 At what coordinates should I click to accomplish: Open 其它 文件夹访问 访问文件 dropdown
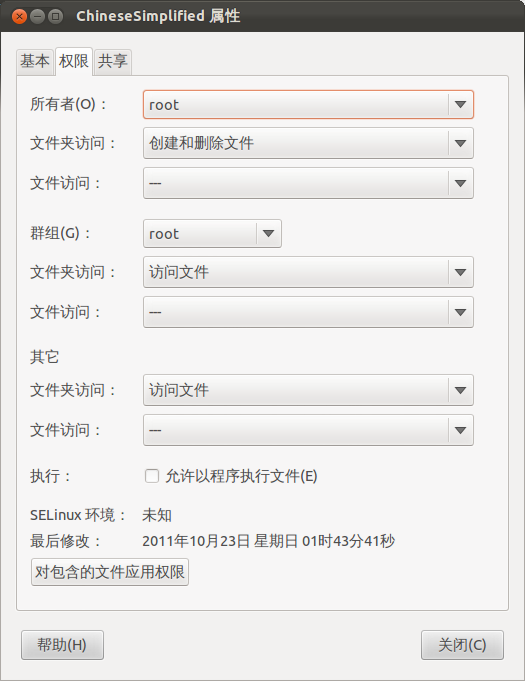coord(308,390)
